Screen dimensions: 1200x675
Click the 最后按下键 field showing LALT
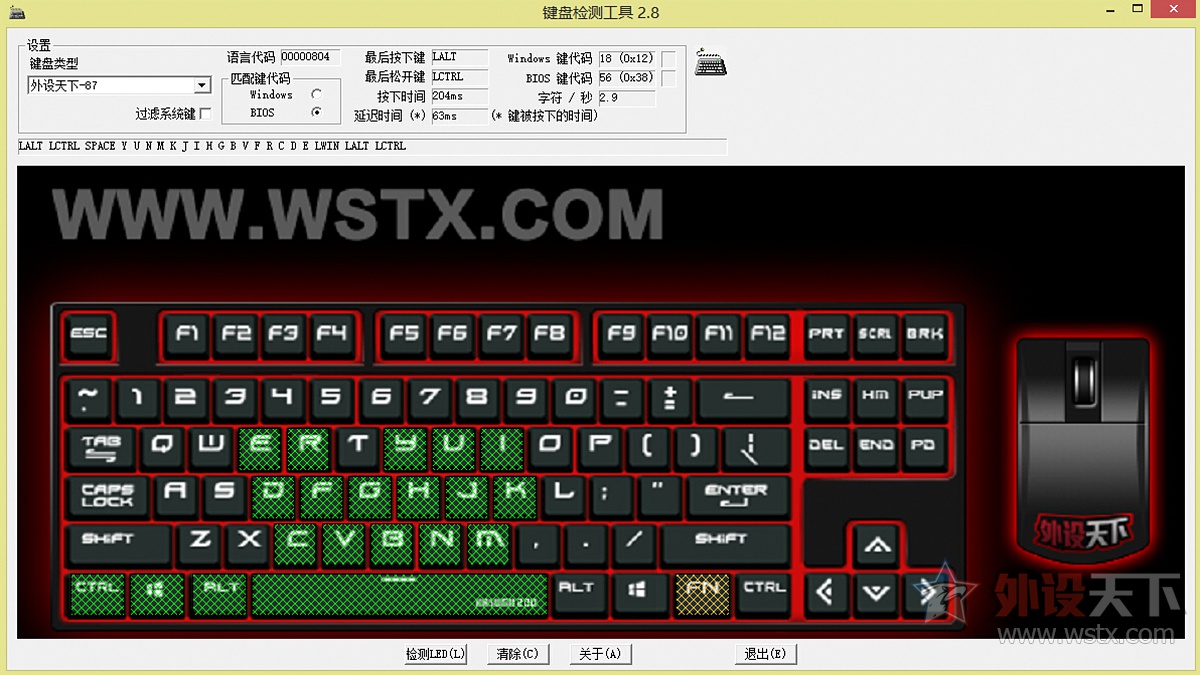tap(460, 57)
